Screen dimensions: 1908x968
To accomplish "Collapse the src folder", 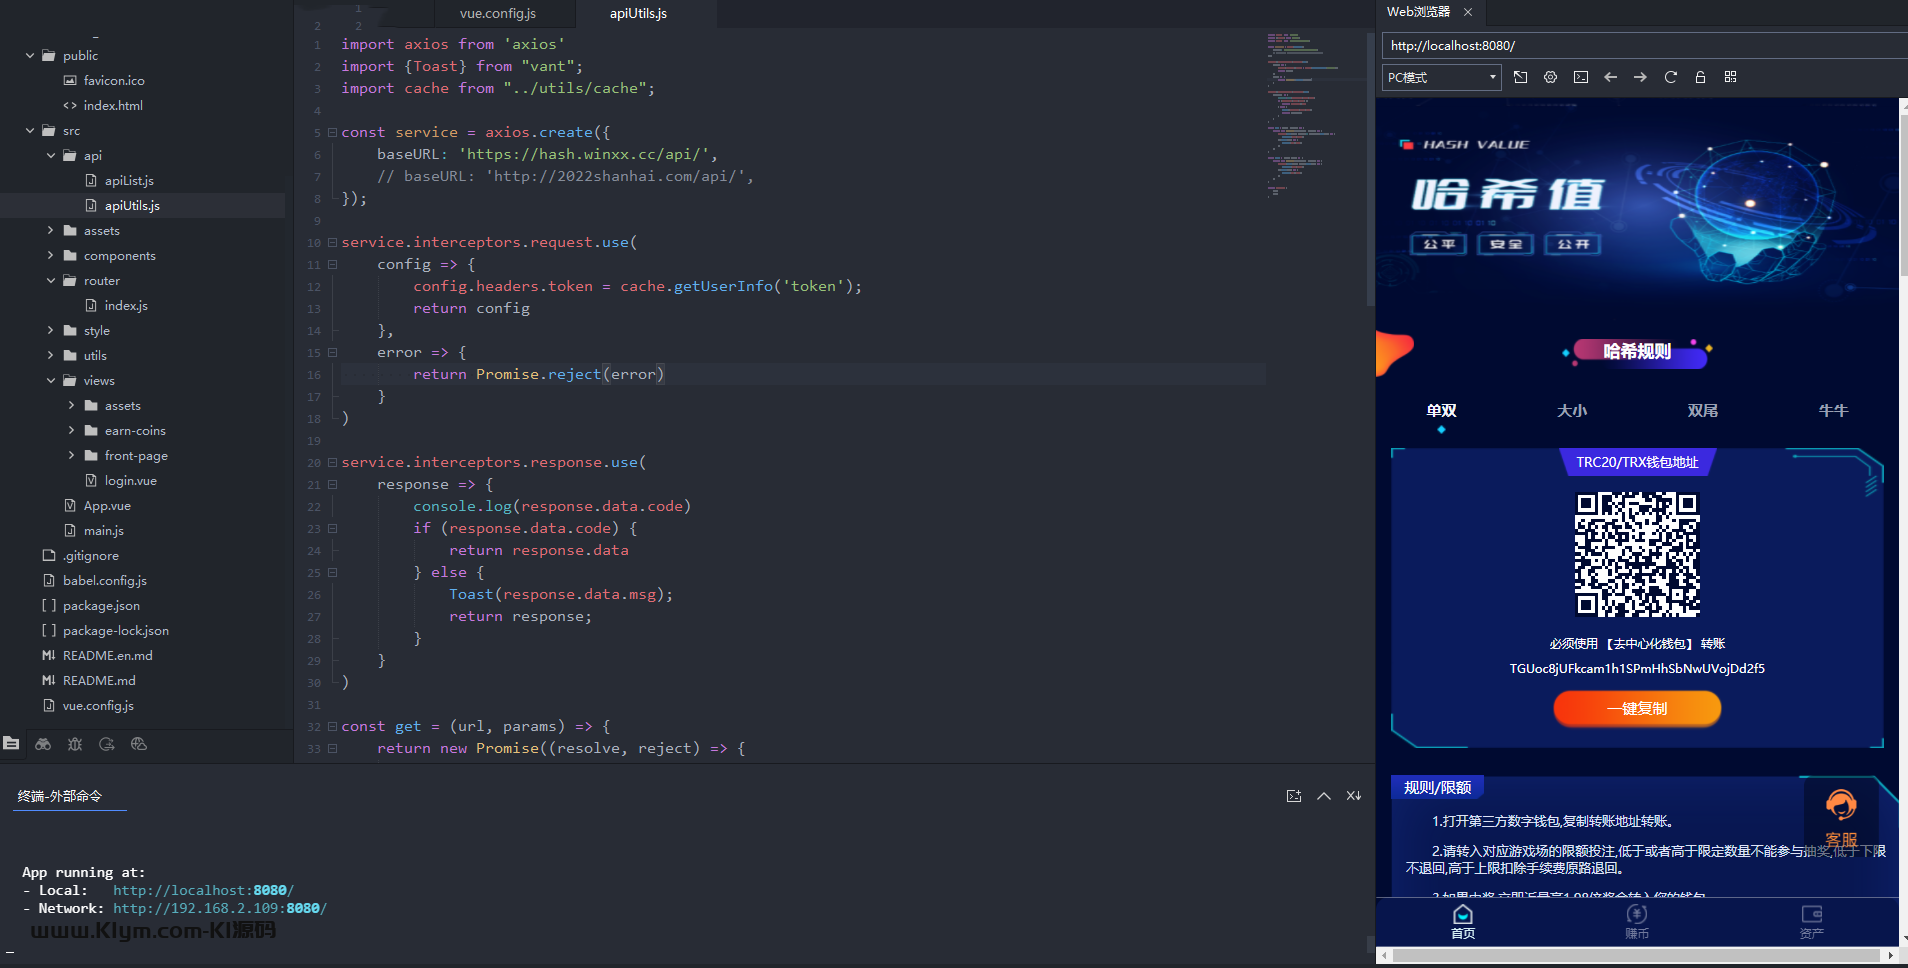I will (x=30, y=131).
